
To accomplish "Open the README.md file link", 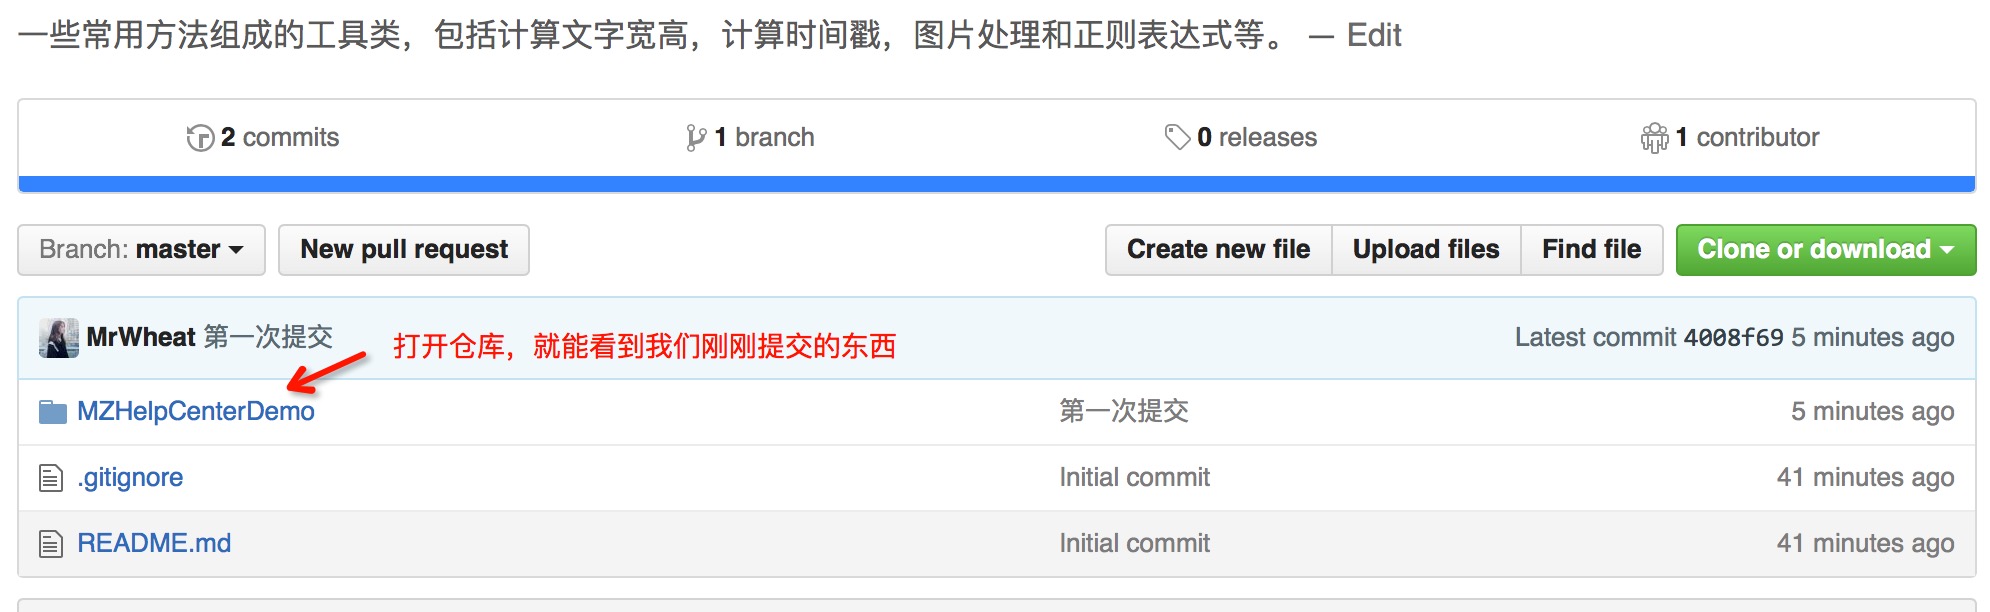I will 154,544.
